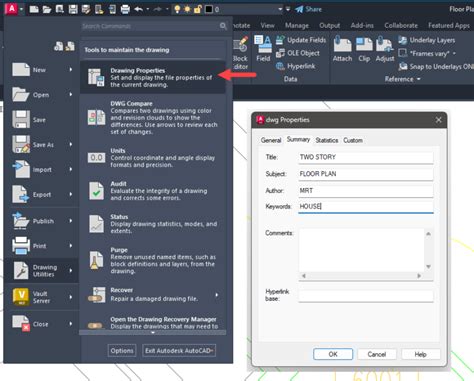Toggle the layer lock padlock icon

(x=197, y=9)
